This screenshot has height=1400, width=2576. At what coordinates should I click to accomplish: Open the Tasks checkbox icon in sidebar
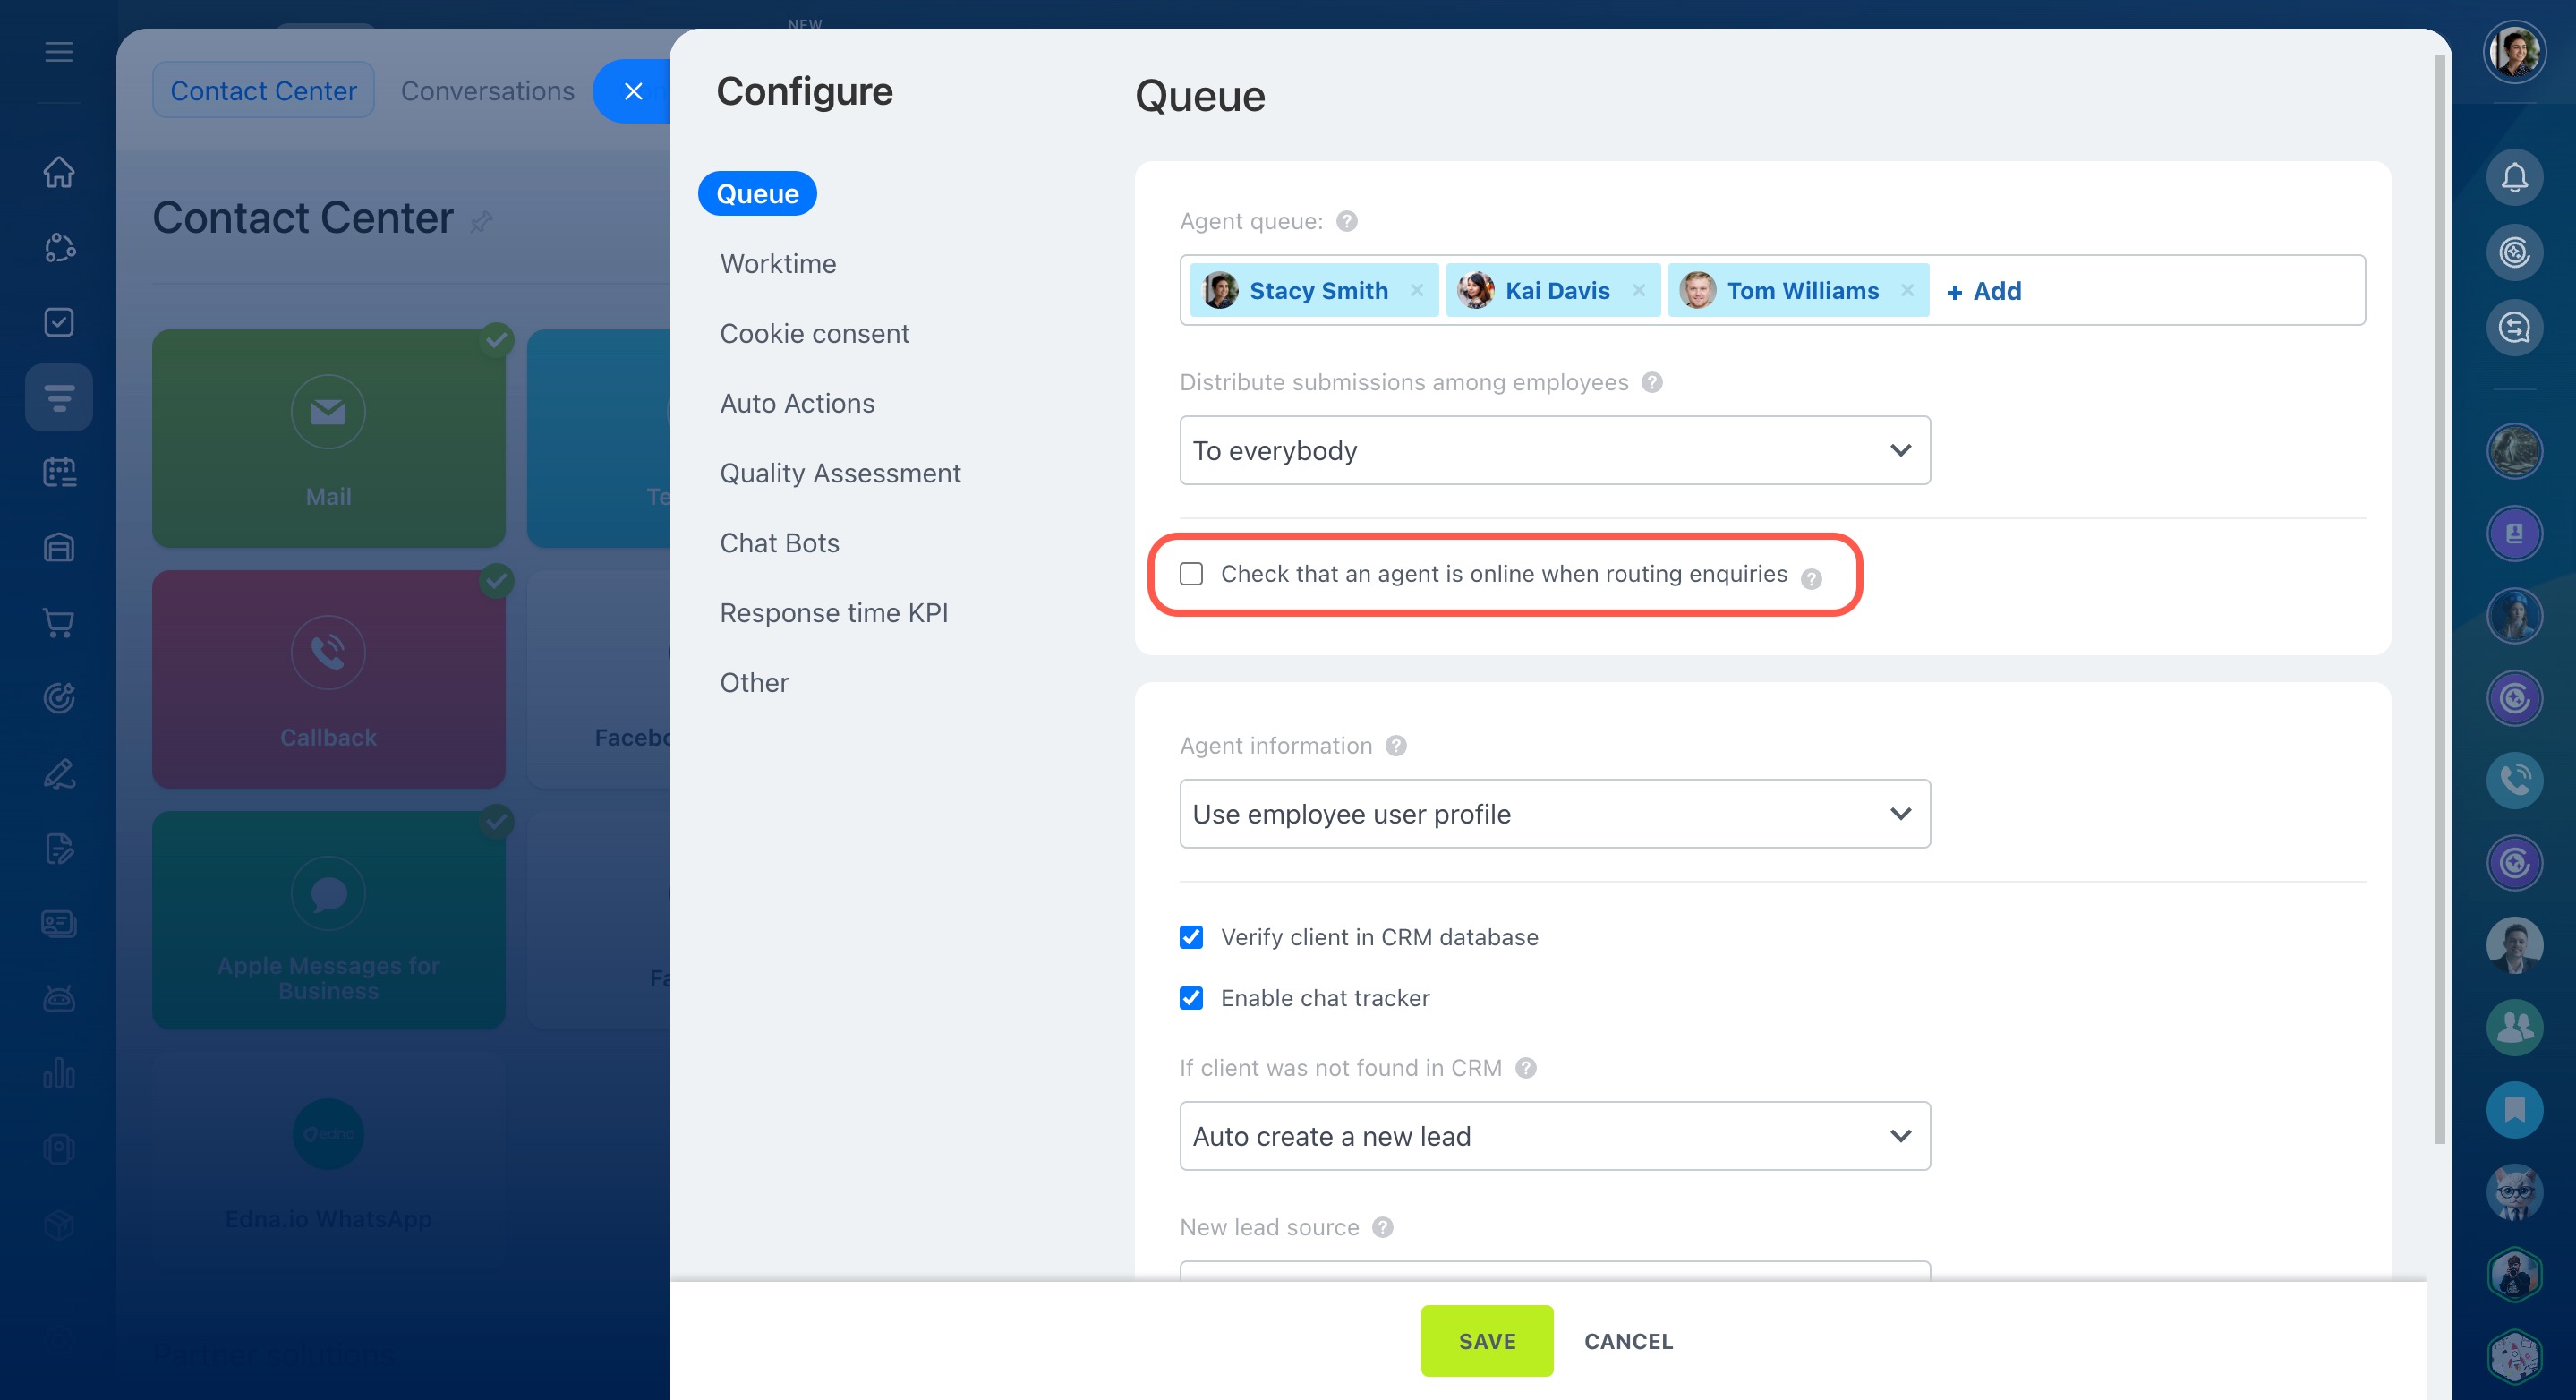[x=59, y=322]
